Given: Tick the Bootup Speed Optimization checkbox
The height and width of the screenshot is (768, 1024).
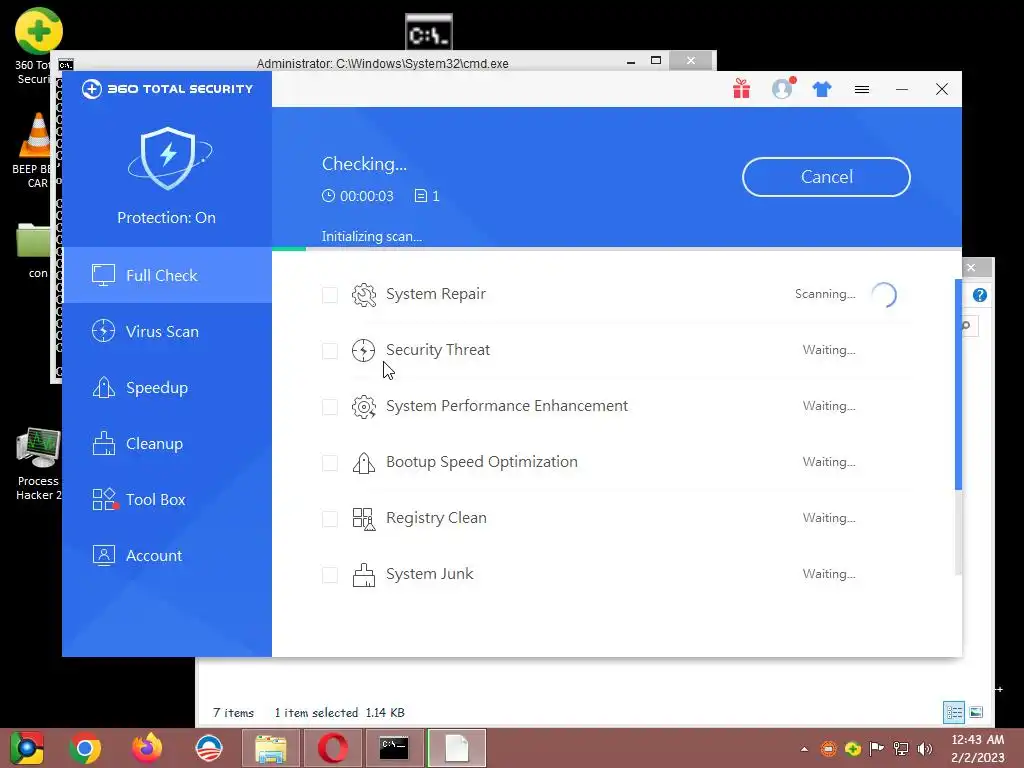Looking at the screenshot, I should click(x=330, y=463).
